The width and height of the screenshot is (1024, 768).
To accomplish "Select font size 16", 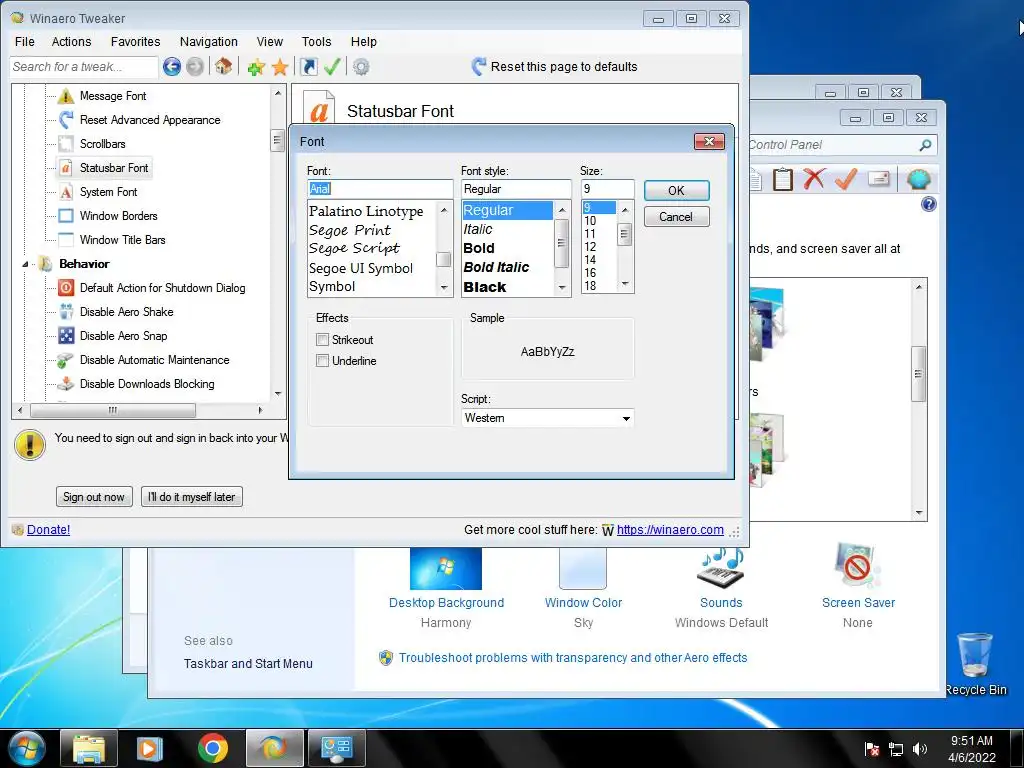I will [x=590, y=273].
